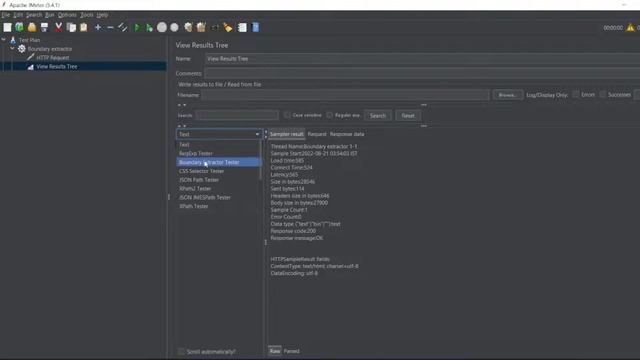Collapse the Test Plan tree node
640x360 pixels.
pos(4,40)
